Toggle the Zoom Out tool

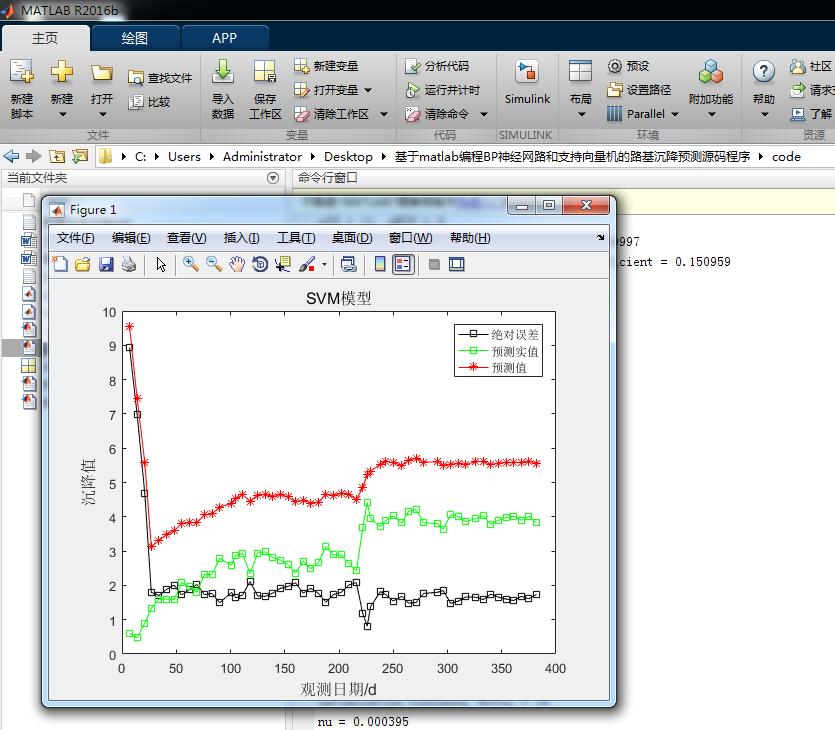[214, 264]
